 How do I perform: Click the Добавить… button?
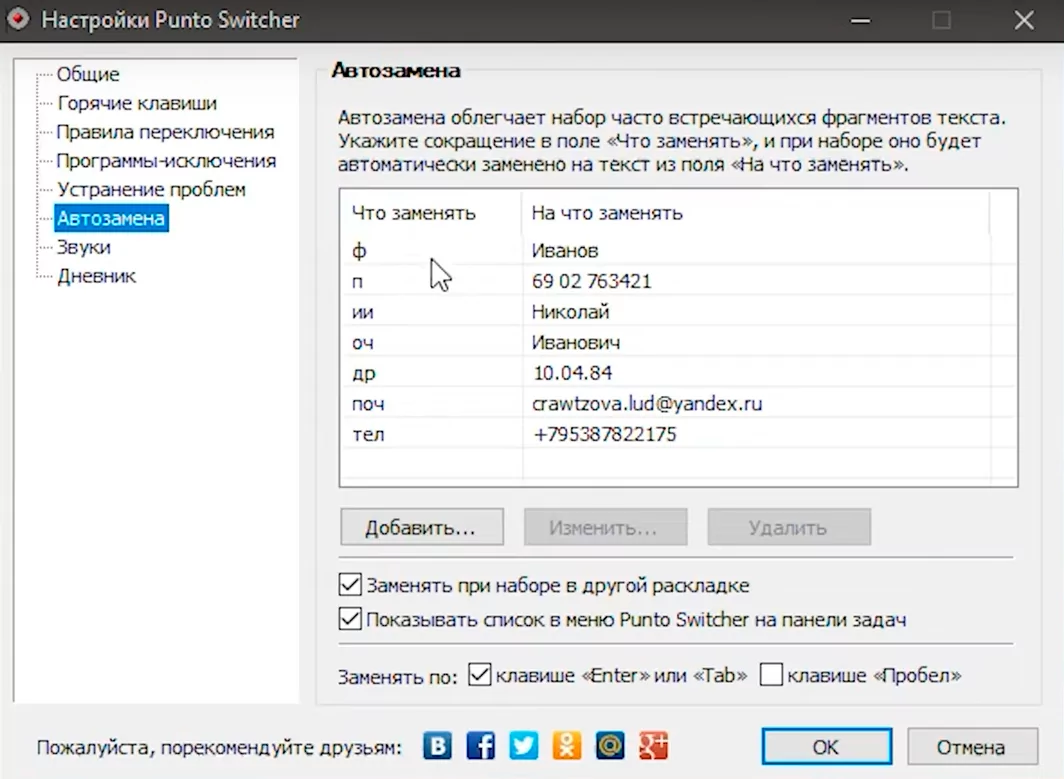pyautogui.click(x=422, y=527)
